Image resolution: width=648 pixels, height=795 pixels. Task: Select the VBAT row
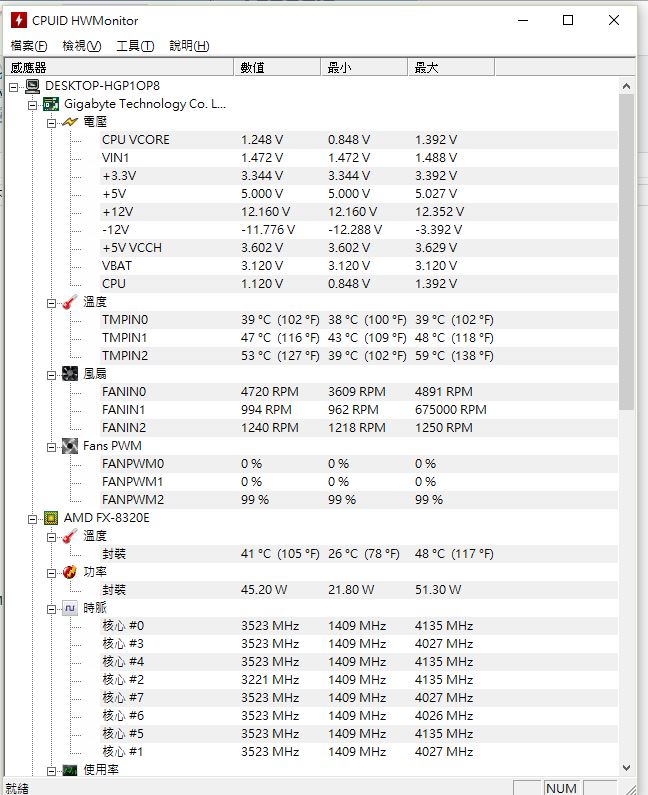pos(358,266)
